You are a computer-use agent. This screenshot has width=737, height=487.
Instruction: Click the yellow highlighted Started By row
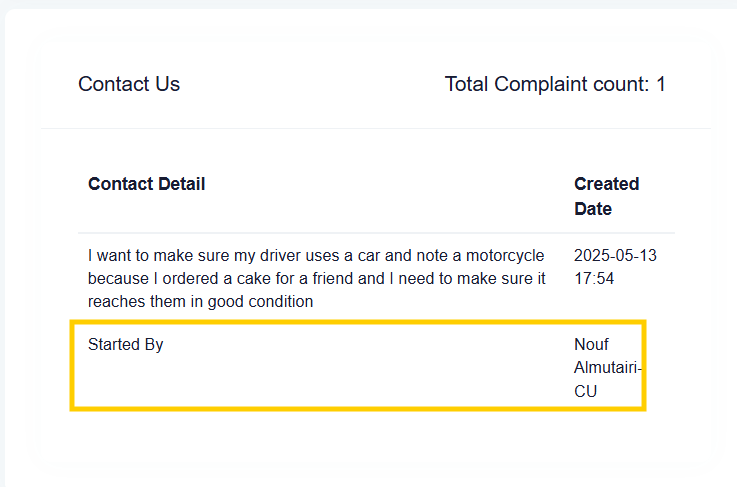(358, 366)
